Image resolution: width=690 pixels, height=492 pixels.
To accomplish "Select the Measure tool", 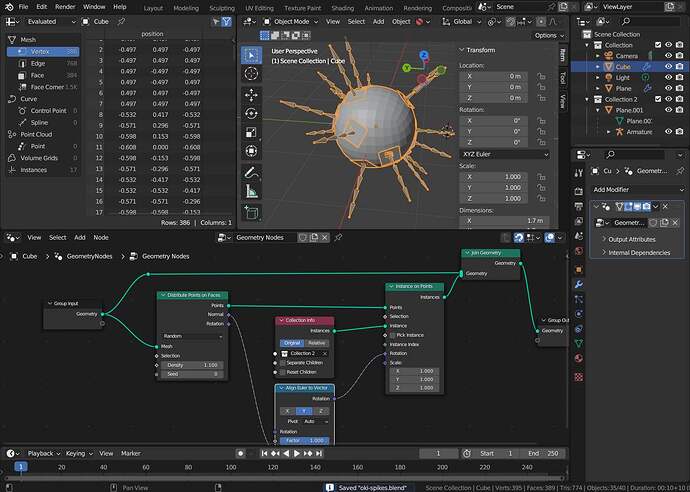I will pos(251,191).
